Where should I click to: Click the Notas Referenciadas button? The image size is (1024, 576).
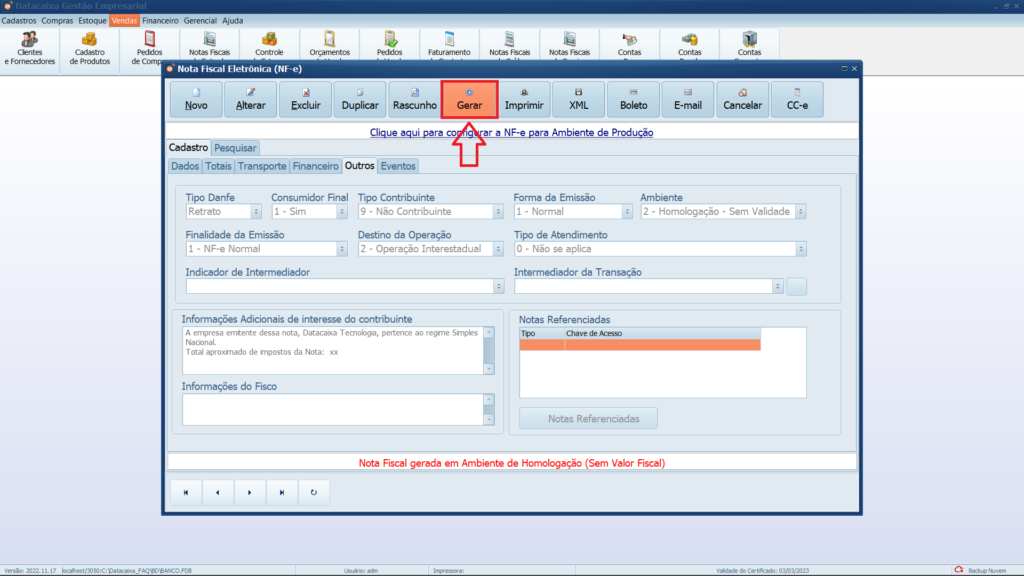point(588,418)
